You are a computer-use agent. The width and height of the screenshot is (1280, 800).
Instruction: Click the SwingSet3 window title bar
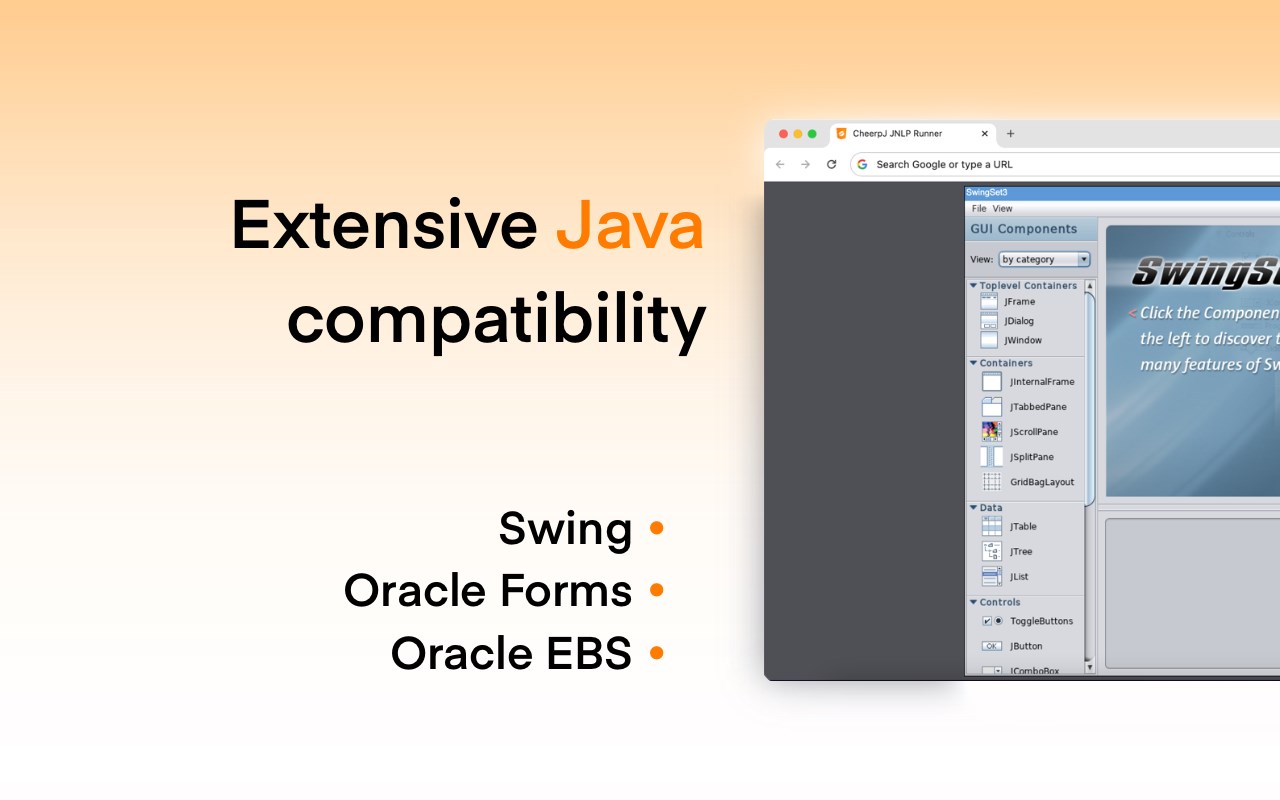pos(1122,193)
